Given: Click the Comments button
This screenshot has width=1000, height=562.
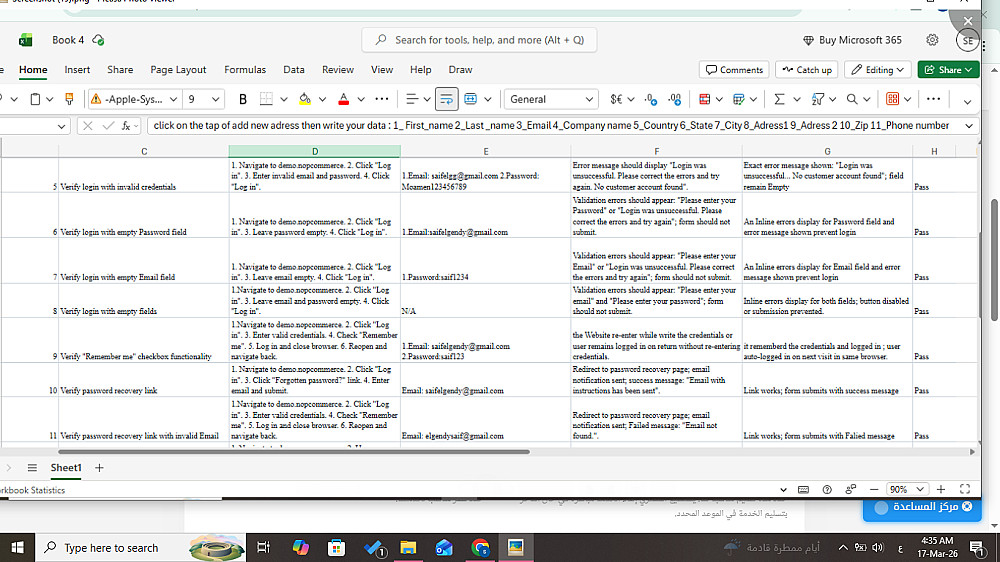Looking at the screenshot, I should tap(734, 70).
